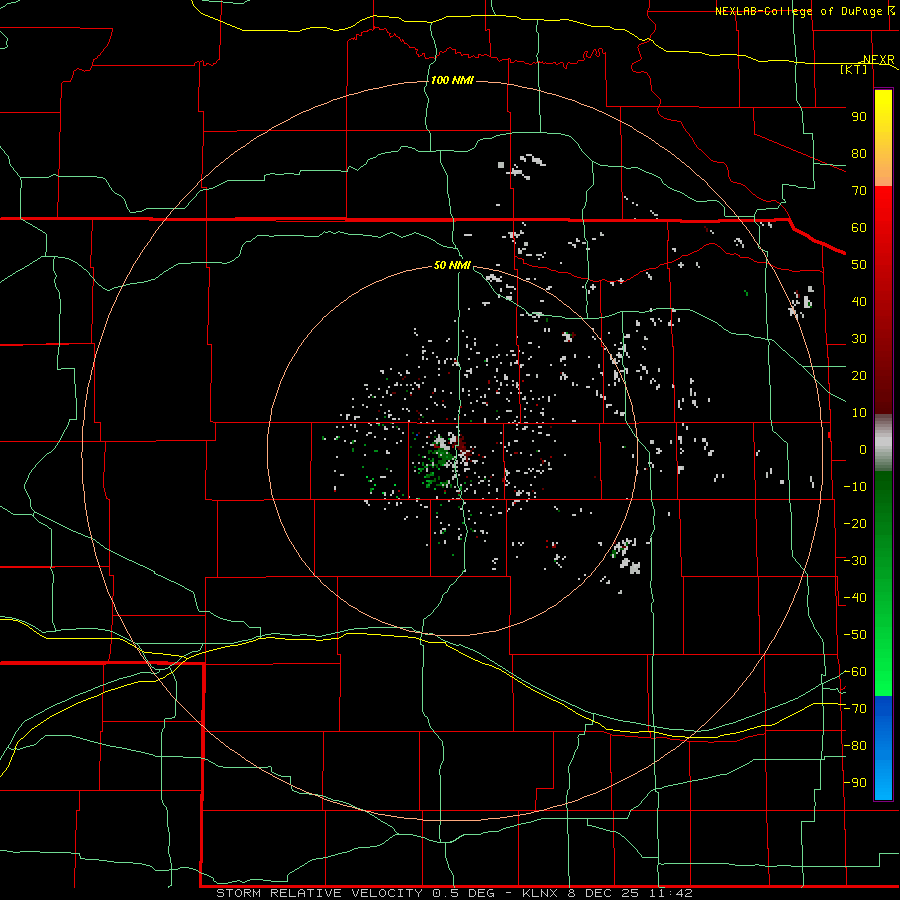This screenshot has width=900, height=900.
Task: Click the scale label '40'
Action: pyautogui.click(x=859, y=301)
